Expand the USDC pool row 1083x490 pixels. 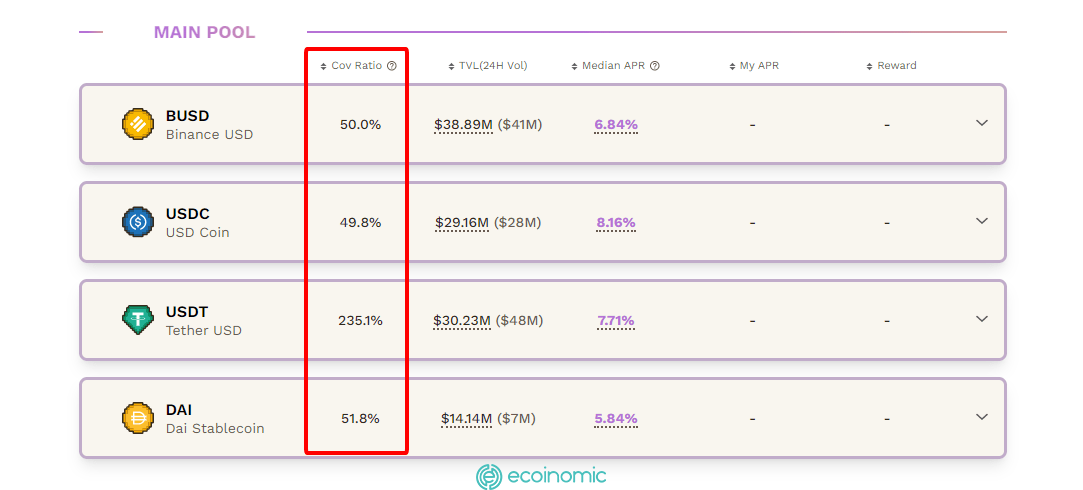tap(982, 221)
